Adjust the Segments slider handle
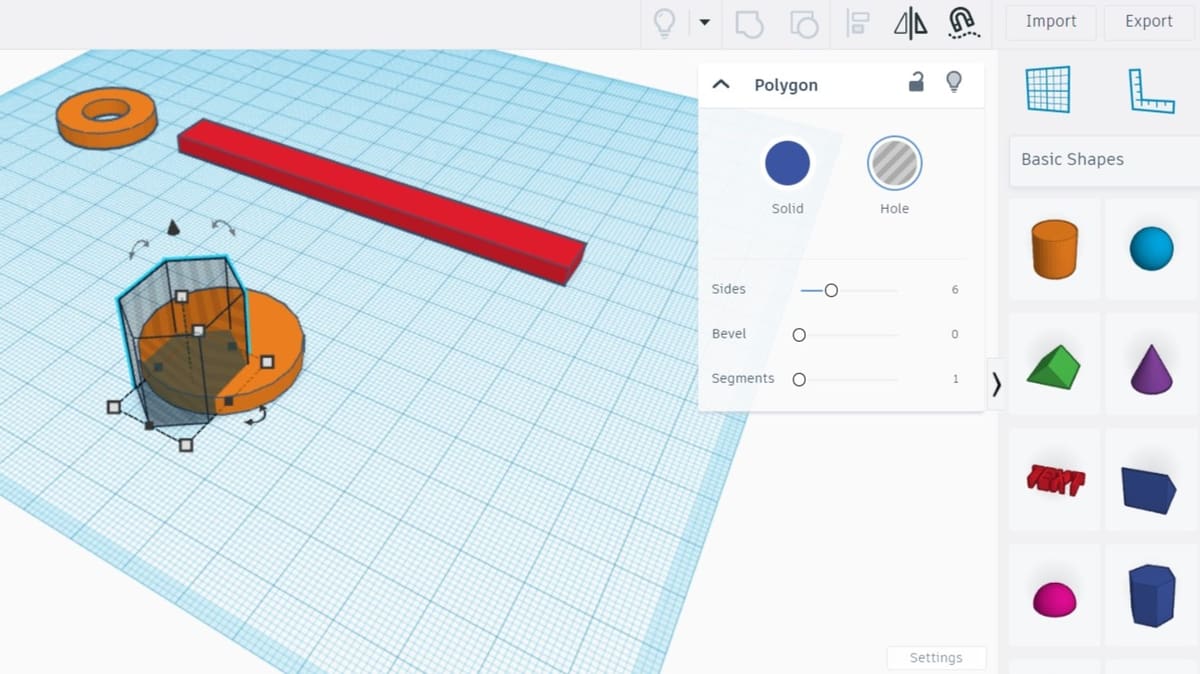The image size is (1200, 674). click(x=799, y=380)
